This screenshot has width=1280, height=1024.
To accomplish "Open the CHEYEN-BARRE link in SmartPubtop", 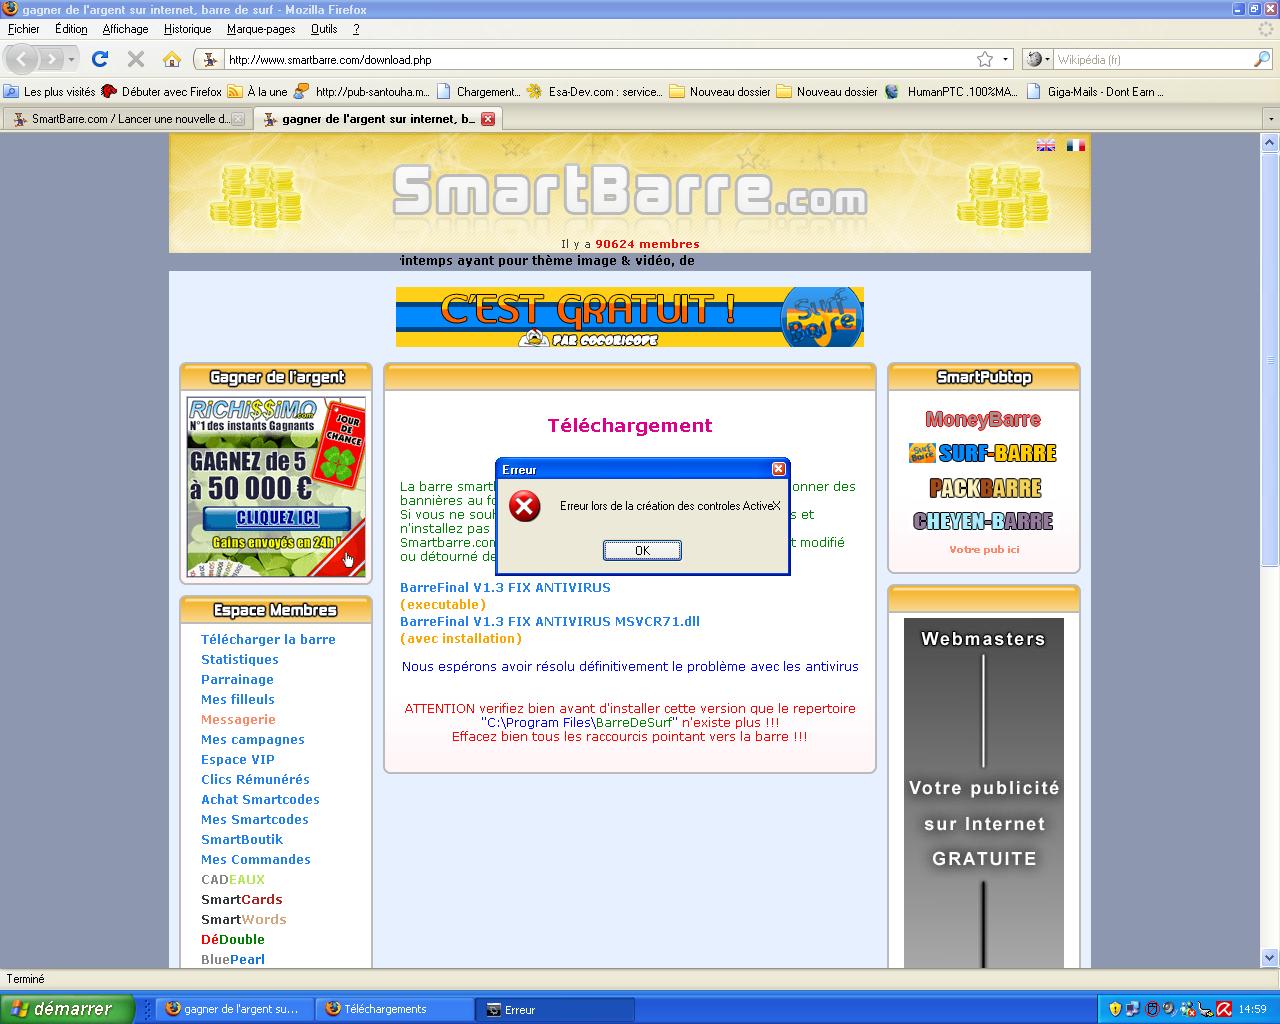I will (x=983, y=521).
